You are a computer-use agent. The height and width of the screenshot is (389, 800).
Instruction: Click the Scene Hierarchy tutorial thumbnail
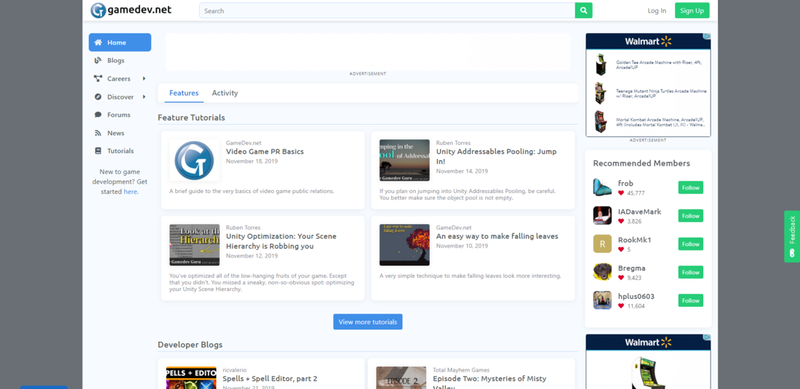click(194, 245)
